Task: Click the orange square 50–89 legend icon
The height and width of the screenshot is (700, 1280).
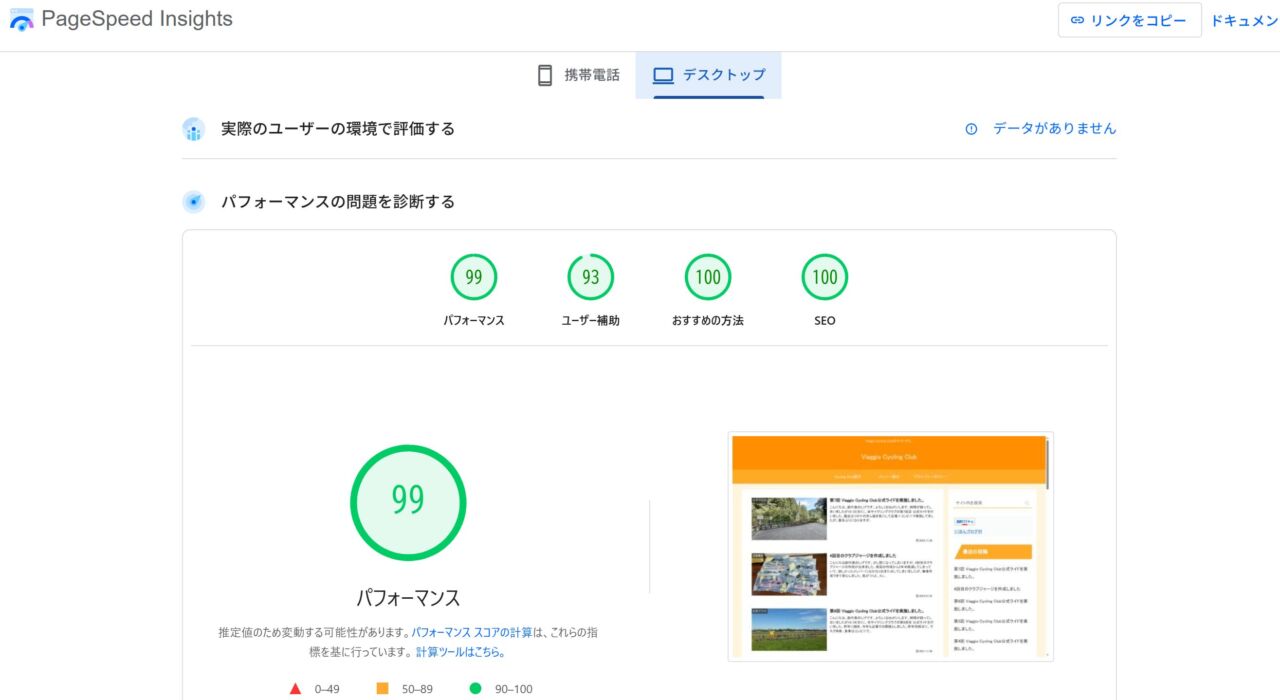Action: [382, 688]
